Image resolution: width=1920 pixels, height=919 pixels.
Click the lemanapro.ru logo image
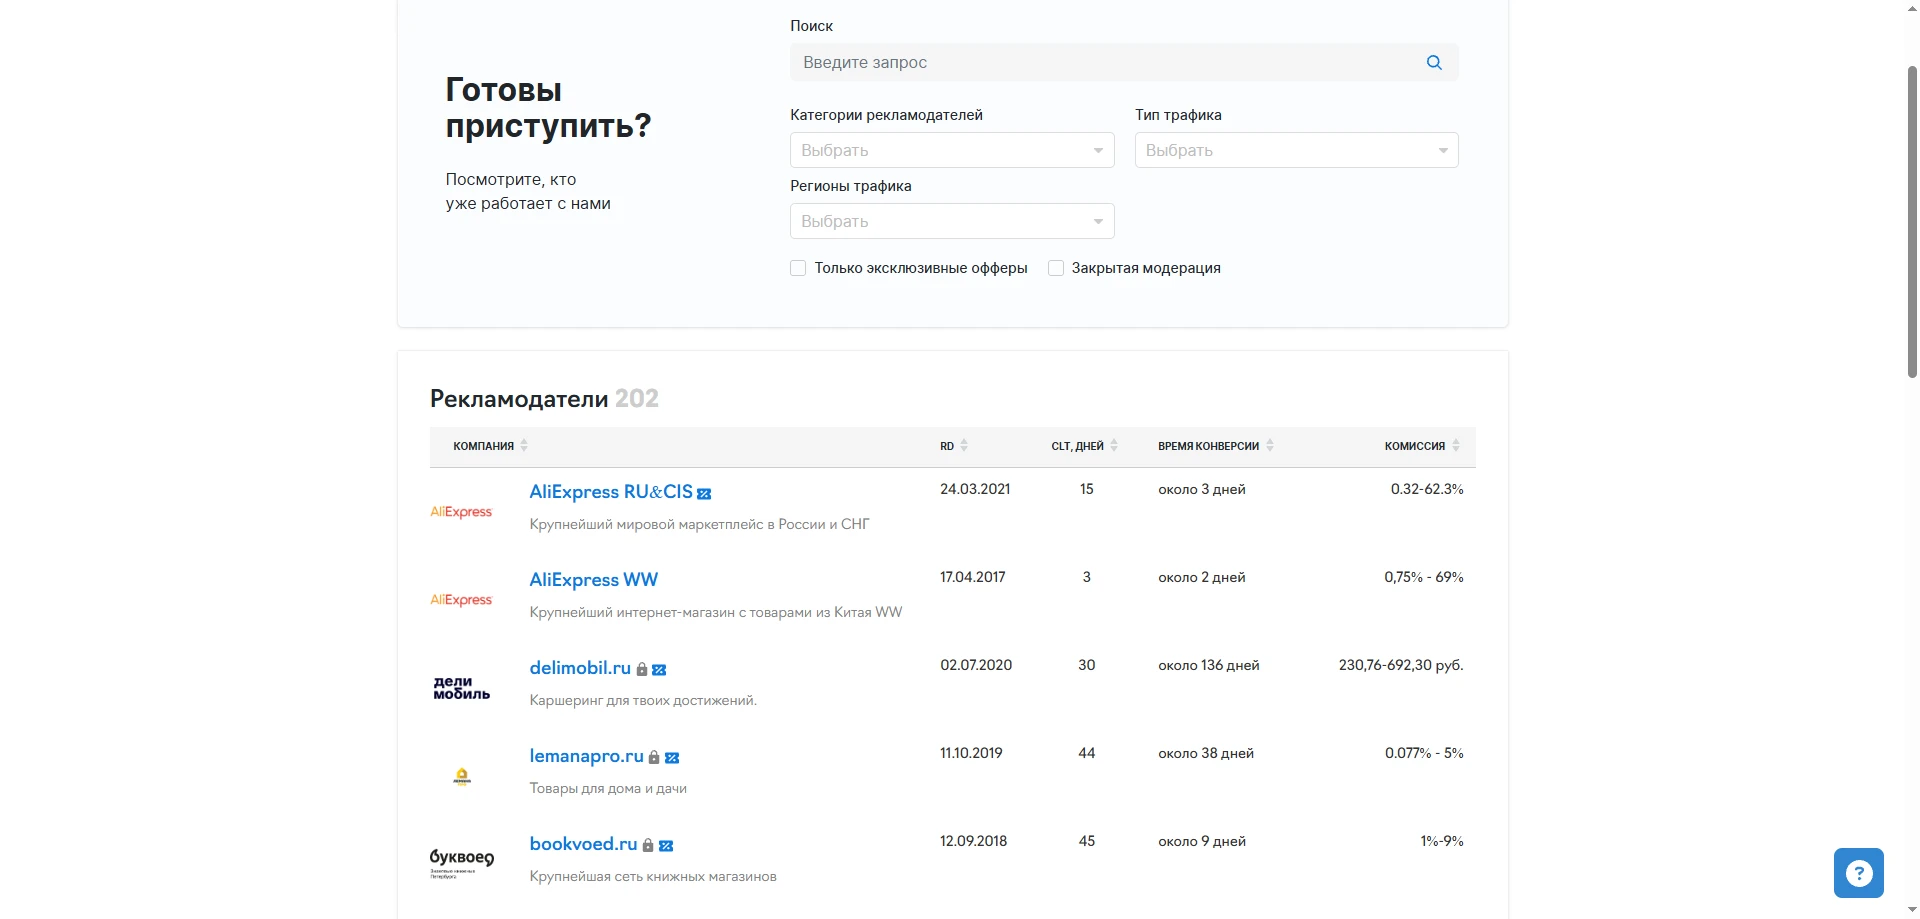point(461,776)
